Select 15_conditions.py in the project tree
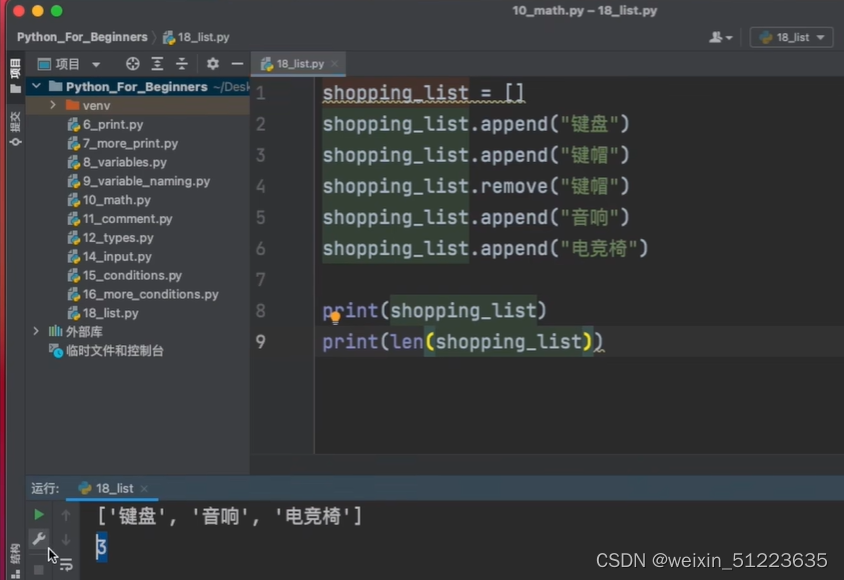Image resolution: width=844 pixels, height=580 pixels. 125,275
